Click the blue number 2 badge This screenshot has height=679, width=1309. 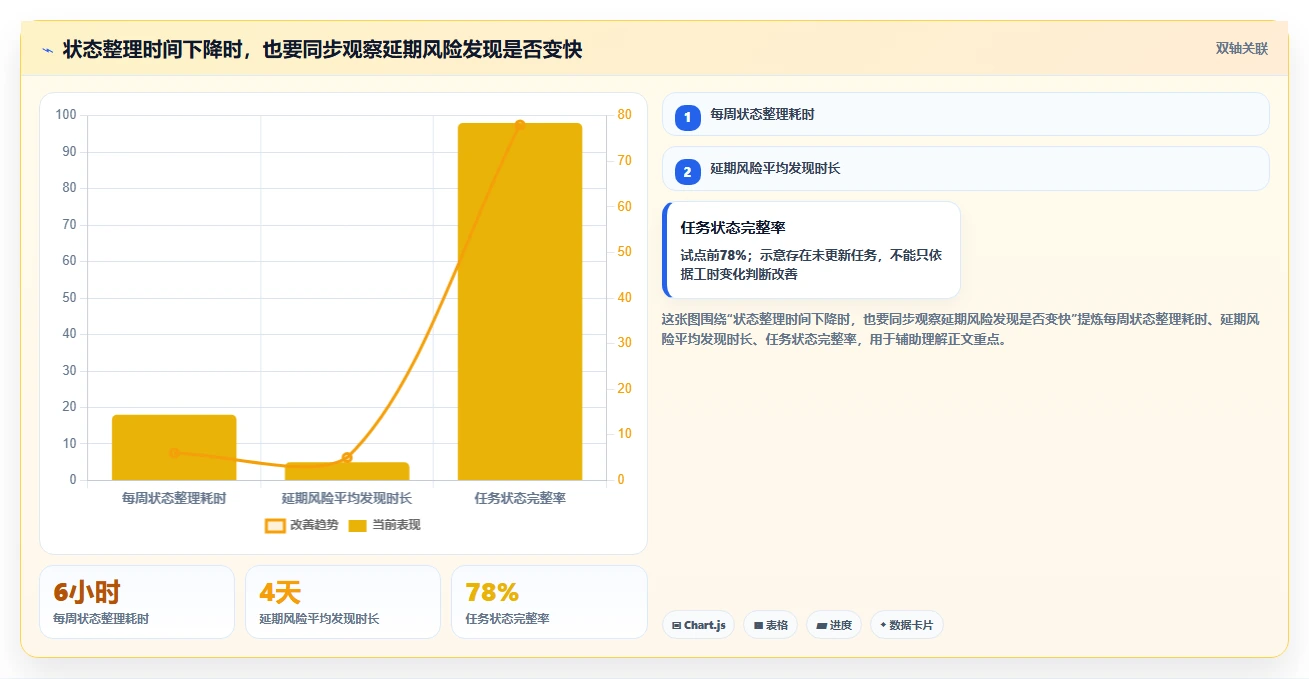coord(687,172)
